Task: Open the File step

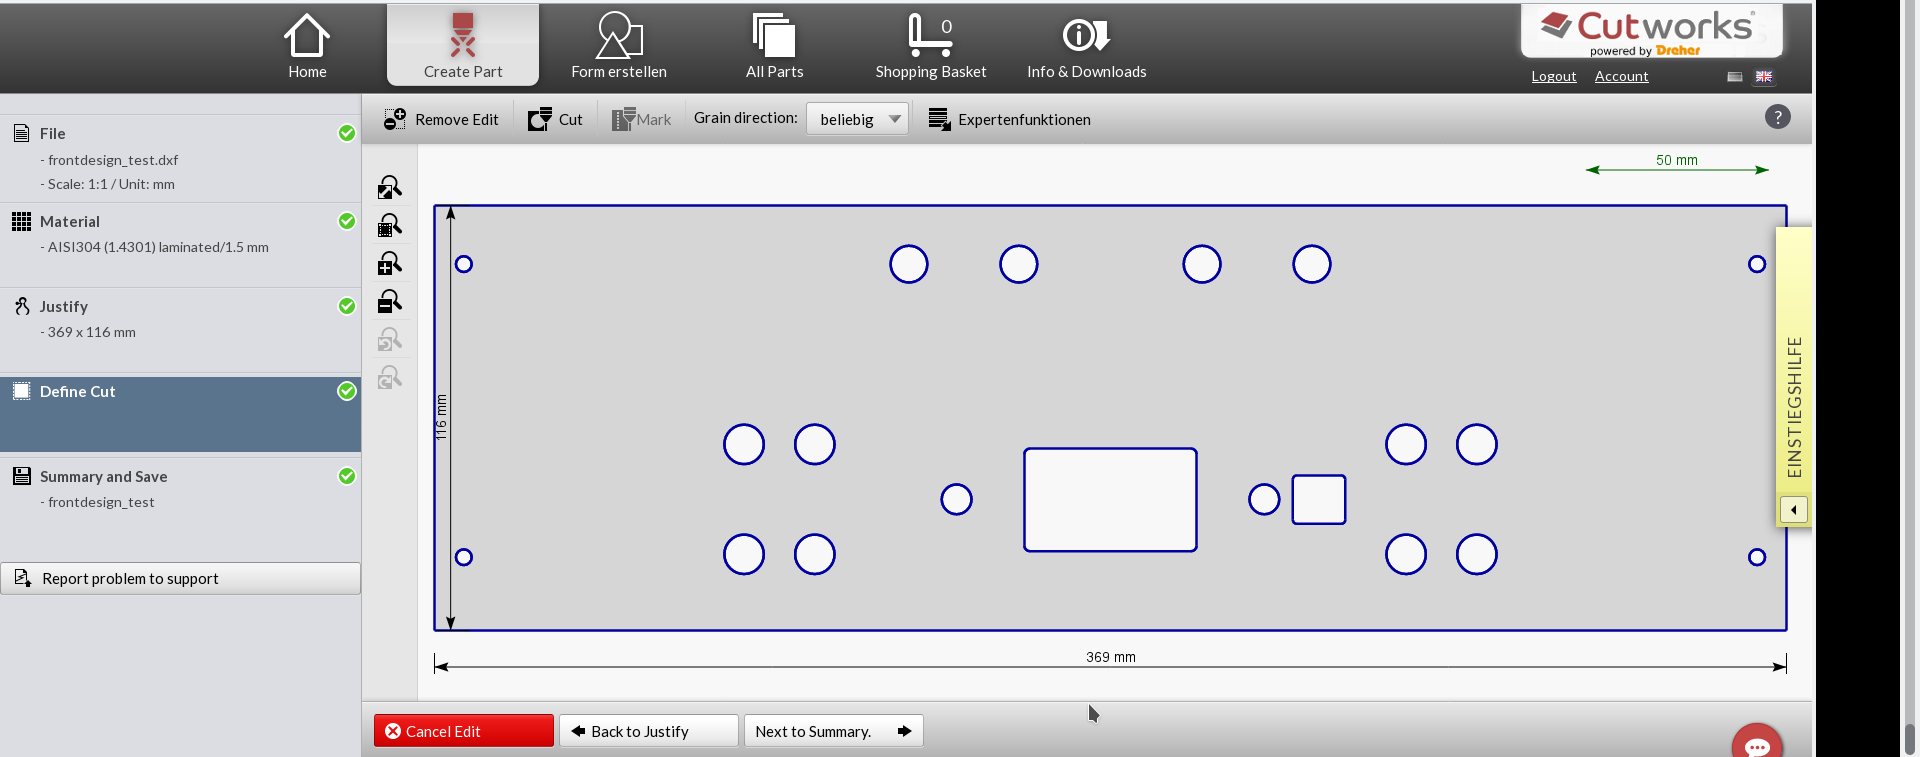Action: pyautogui.click(x=180, y=158)
